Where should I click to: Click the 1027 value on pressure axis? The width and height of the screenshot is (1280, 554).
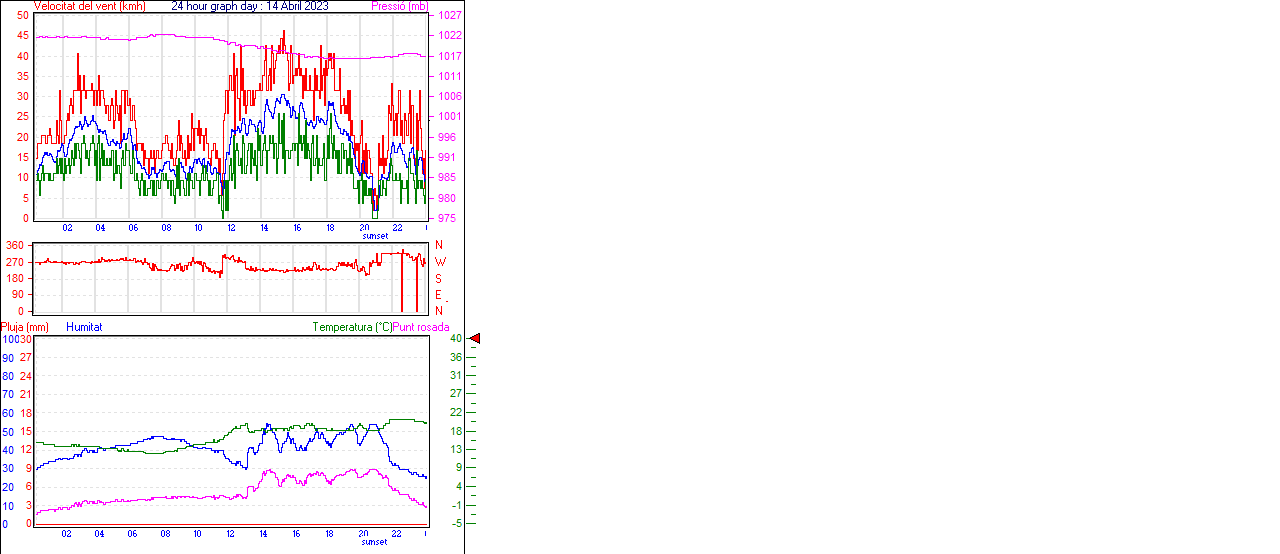click(450, 16)
